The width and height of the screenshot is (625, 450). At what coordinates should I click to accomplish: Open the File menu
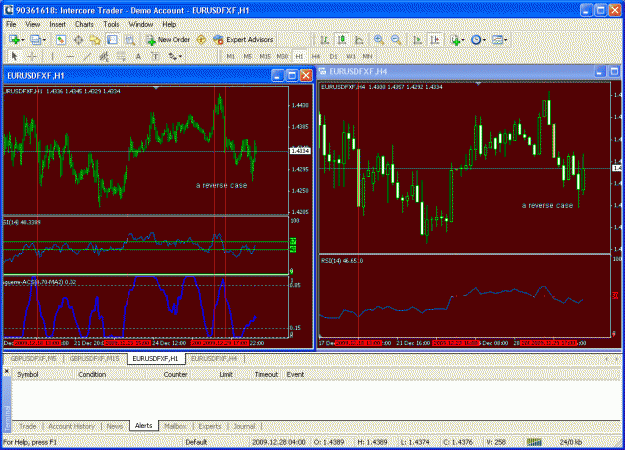(11, 24)
